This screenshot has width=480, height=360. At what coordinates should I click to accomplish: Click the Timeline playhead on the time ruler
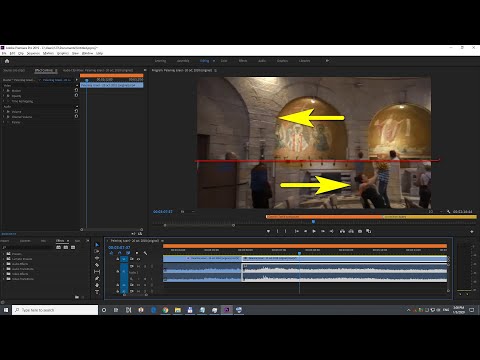pyautogui.click(x=299, y=254)
